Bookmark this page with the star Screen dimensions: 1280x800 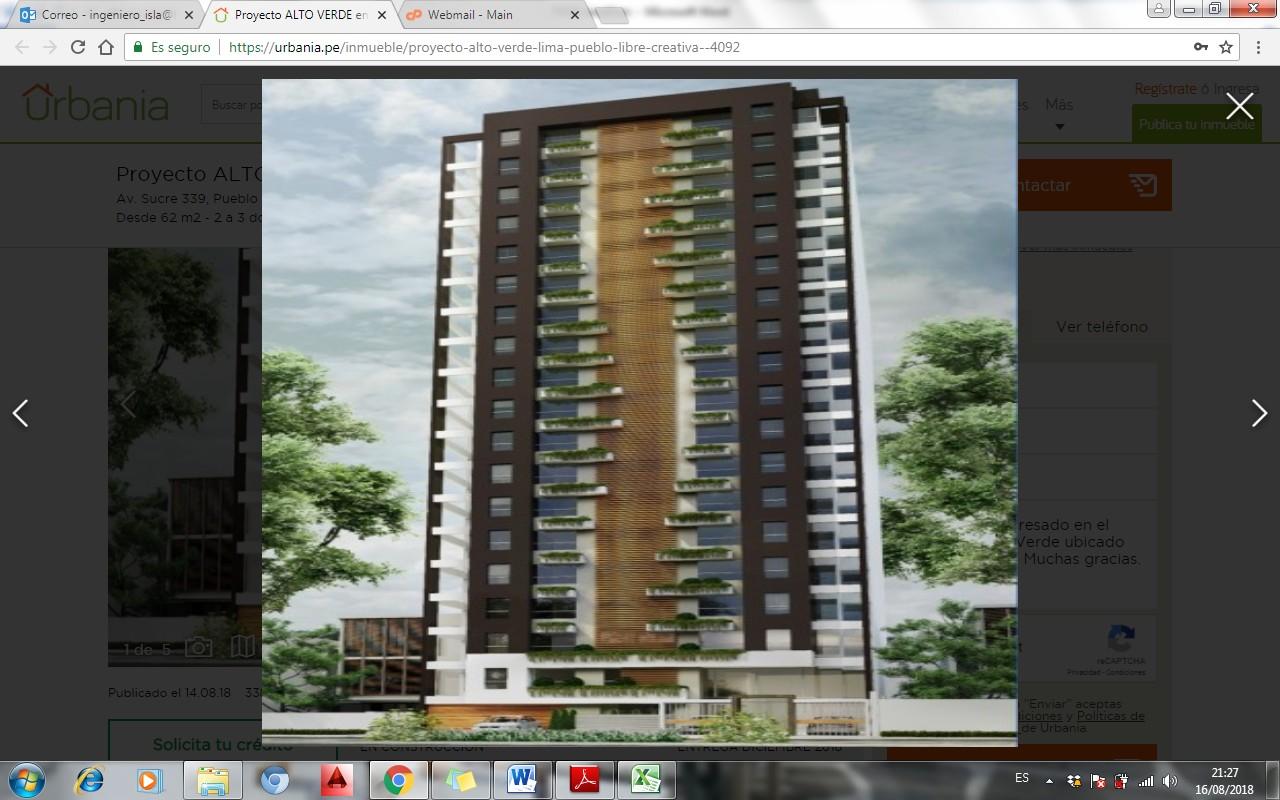(1226, 47)
